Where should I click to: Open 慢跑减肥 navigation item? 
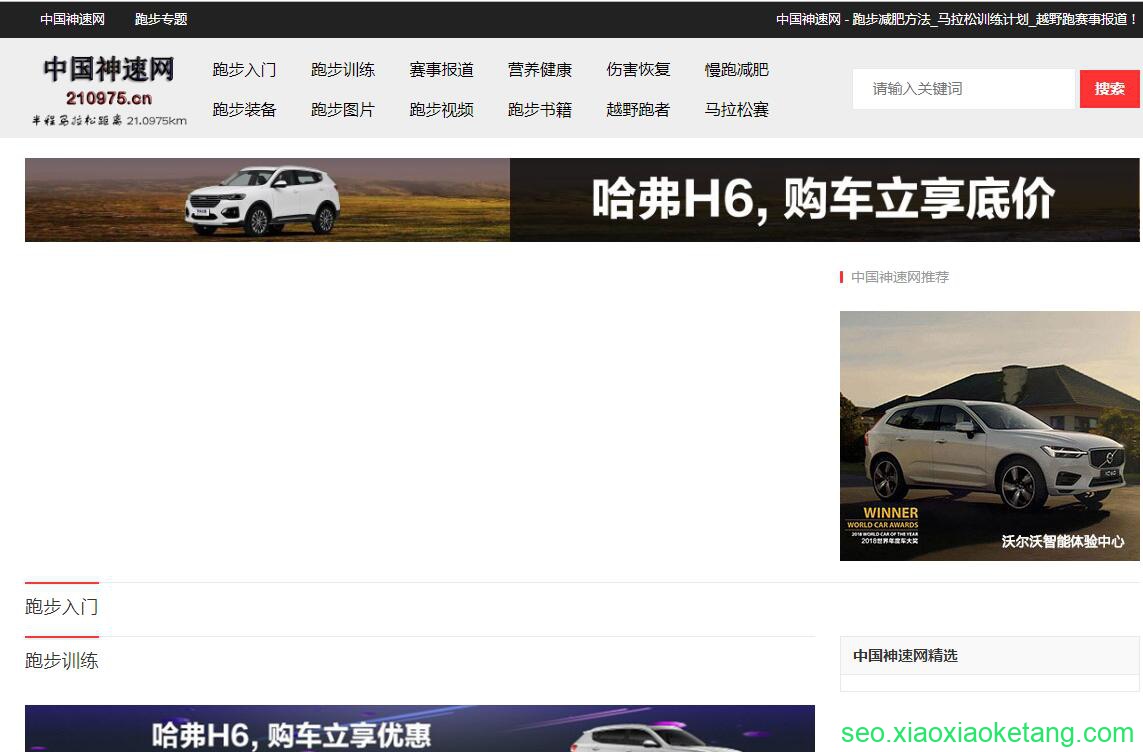pos(736,70)
